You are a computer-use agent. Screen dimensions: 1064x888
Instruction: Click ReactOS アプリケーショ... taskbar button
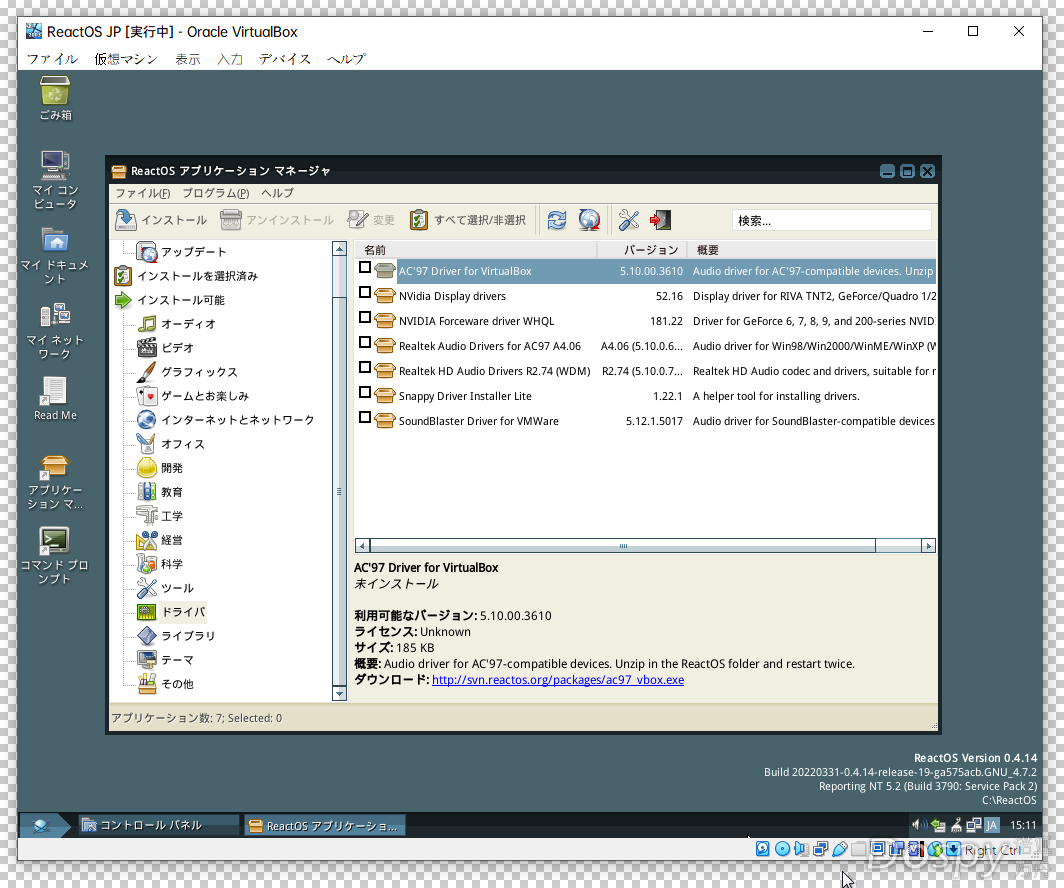pos(324,826)
